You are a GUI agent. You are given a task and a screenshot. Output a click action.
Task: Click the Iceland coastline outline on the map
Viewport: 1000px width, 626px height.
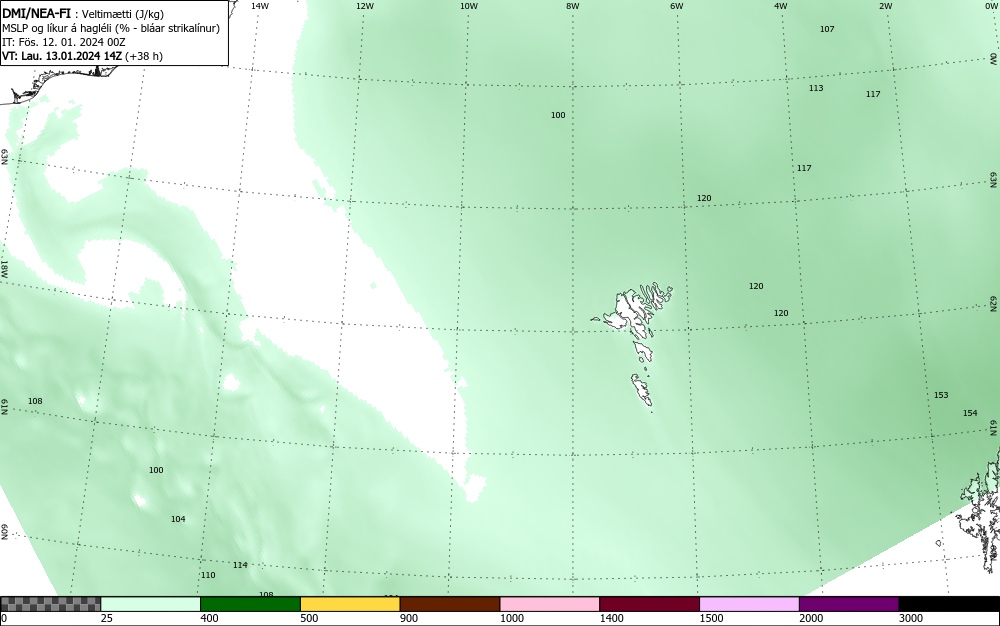tap(61, 83)
